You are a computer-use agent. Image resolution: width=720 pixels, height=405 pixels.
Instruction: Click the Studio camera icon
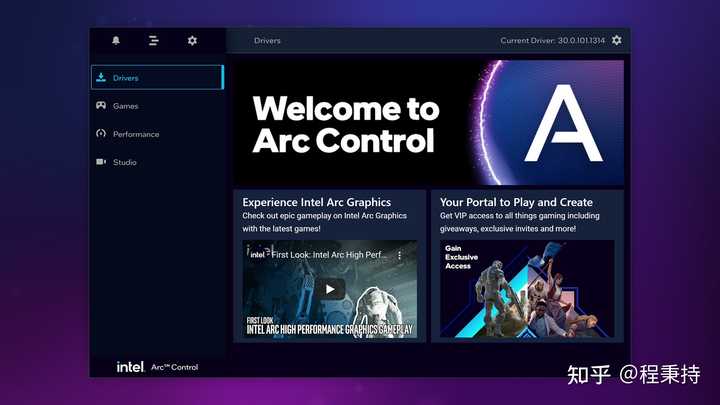click(x=101, y=162)
